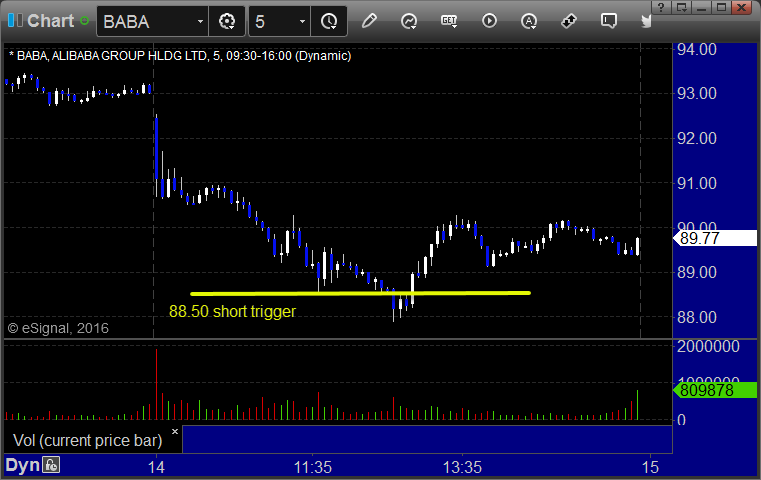Click the Chart window title text
761x480 pixels.
click(50, 21)
